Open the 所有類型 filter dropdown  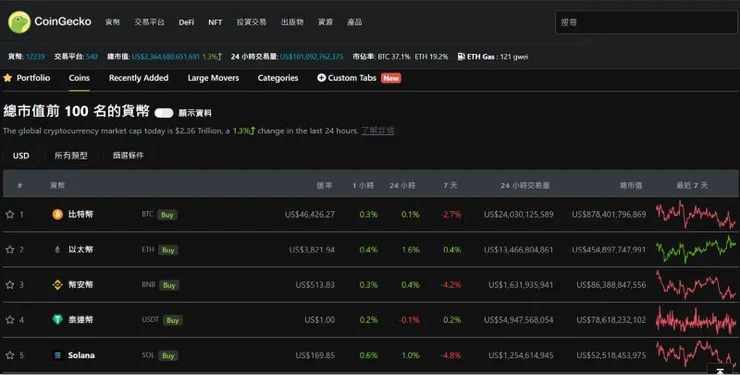click(x=71, y=156)
